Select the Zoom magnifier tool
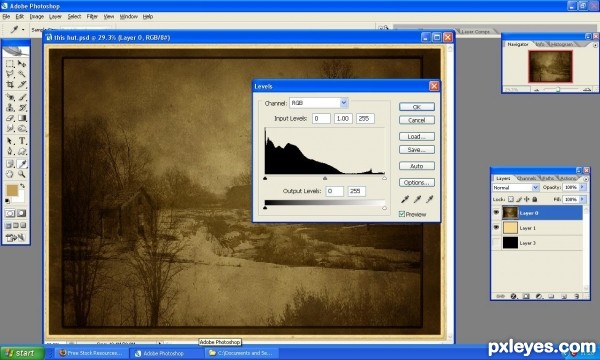This screenshot has height=360, width=600. pyautogui.click(x=22, y=174)
